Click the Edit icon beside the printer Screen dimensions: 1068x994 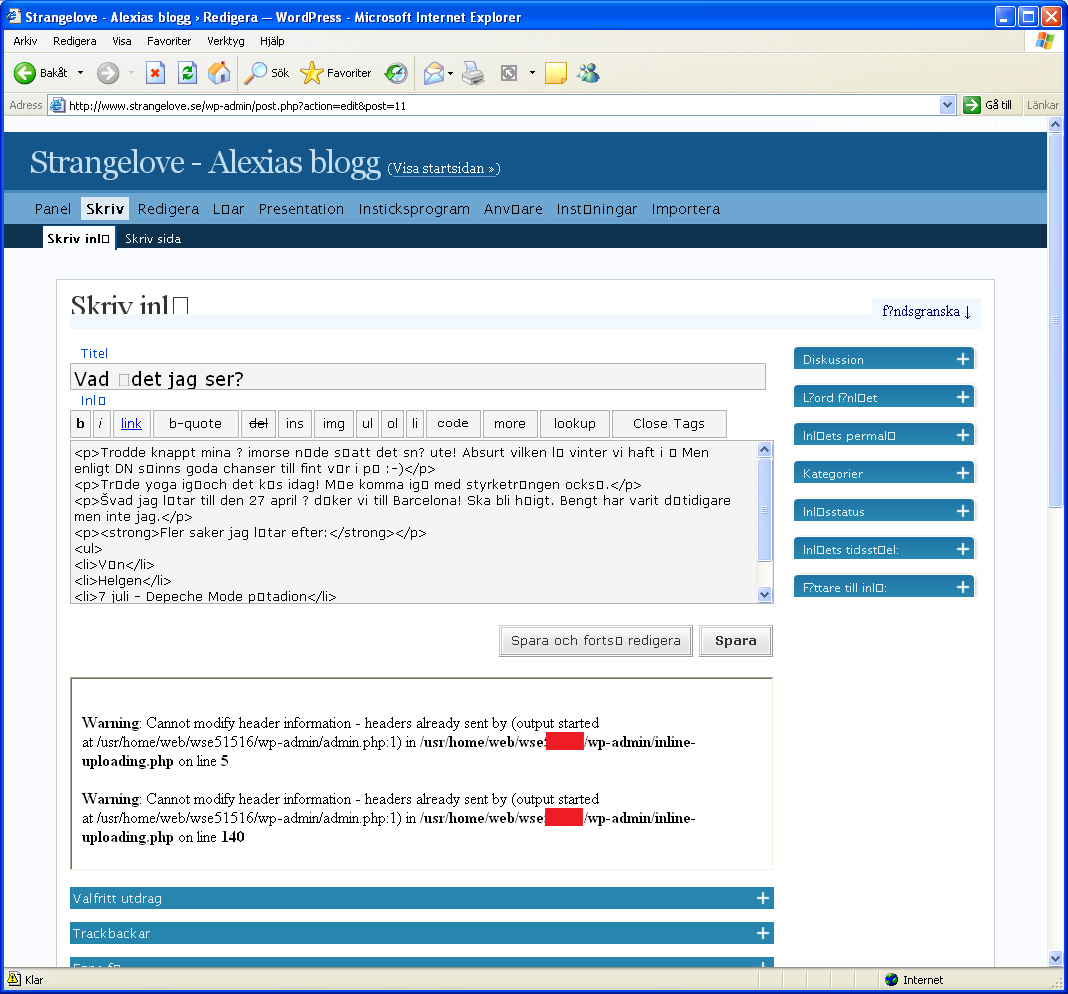[x=509, y=73]
